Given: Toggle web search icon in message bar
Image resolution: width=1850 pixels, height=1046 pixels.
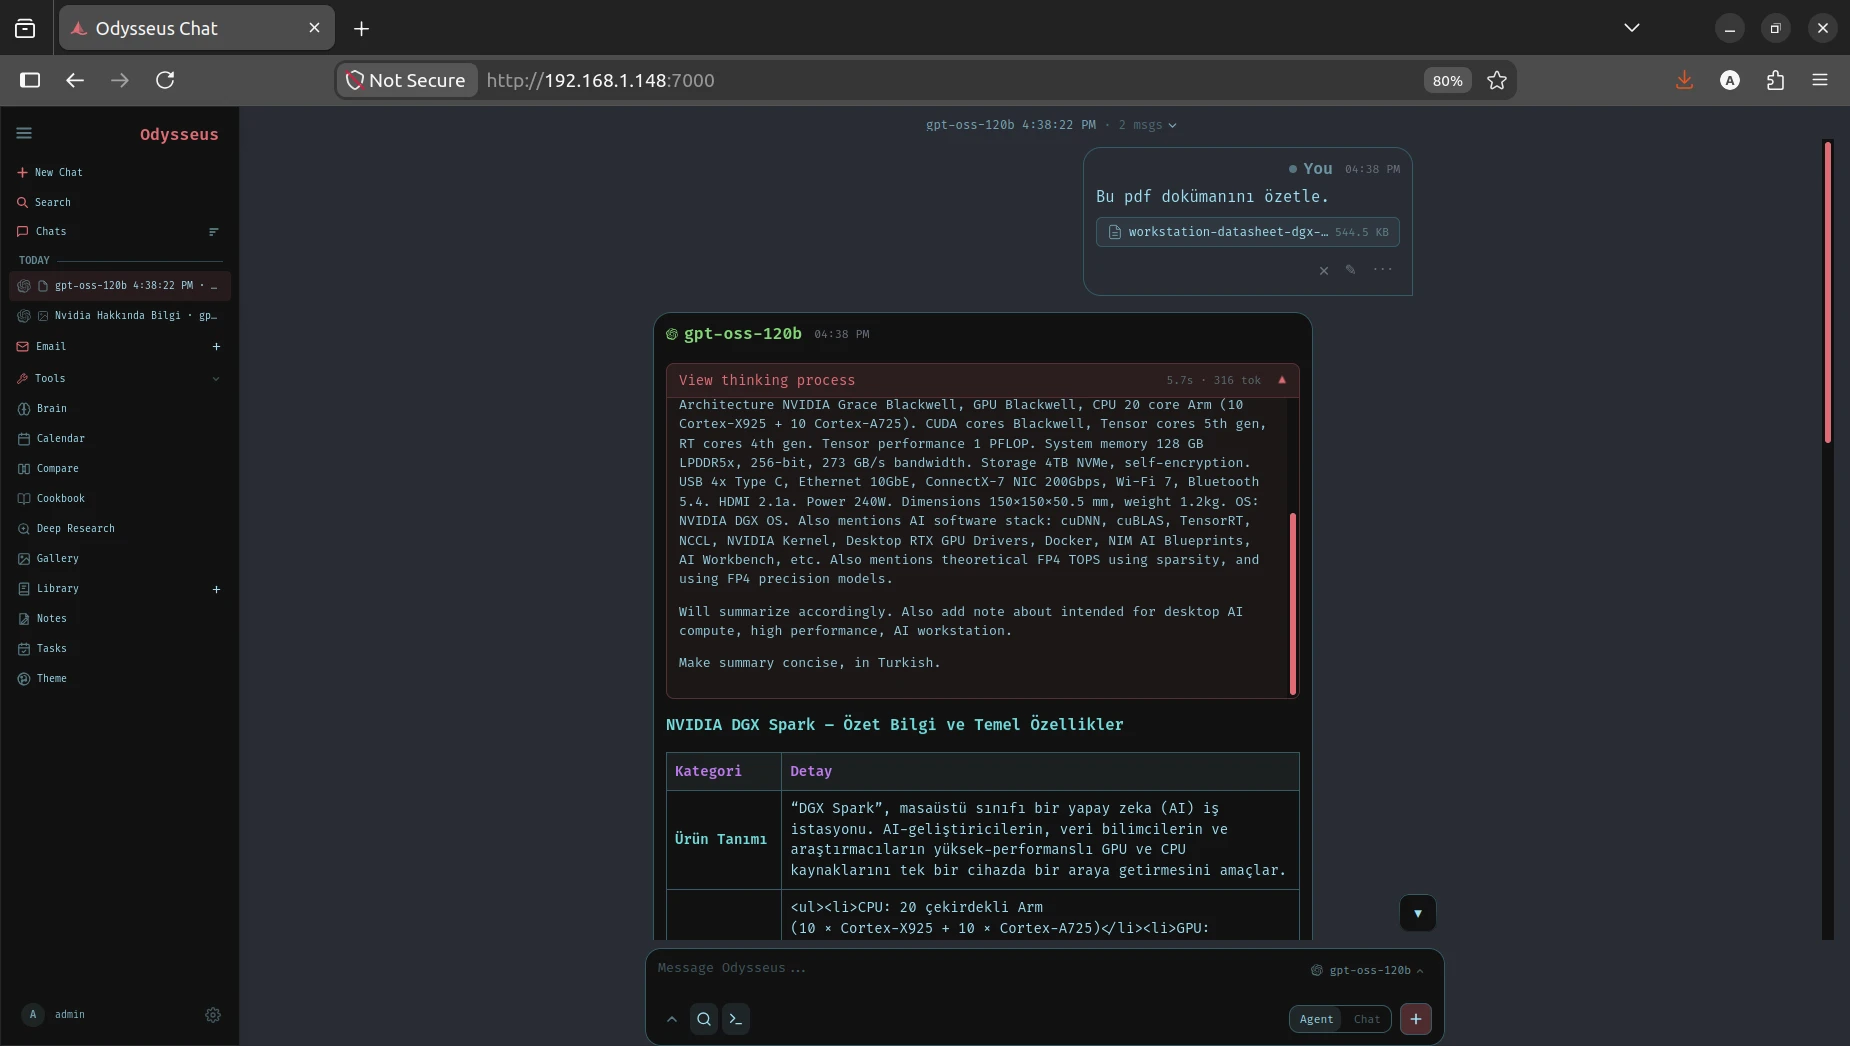Looking at the screenshot, I should click(704, 1019).
